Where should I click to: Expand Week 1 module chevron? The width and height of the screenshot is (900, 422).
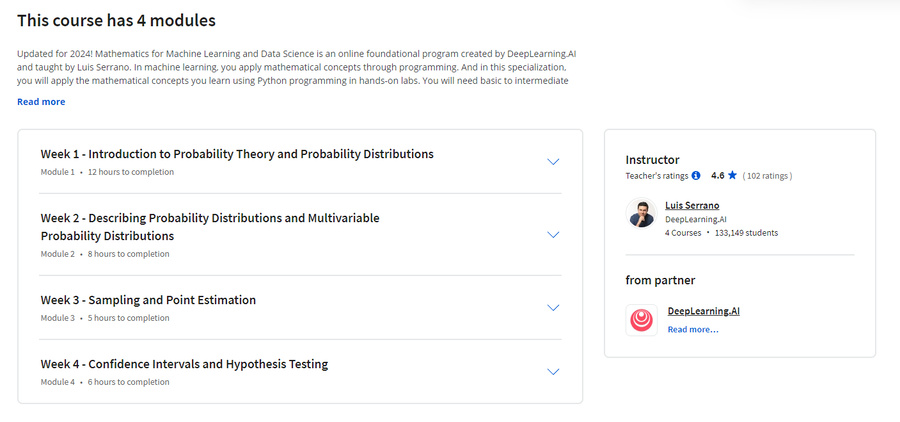pos(553,162)
